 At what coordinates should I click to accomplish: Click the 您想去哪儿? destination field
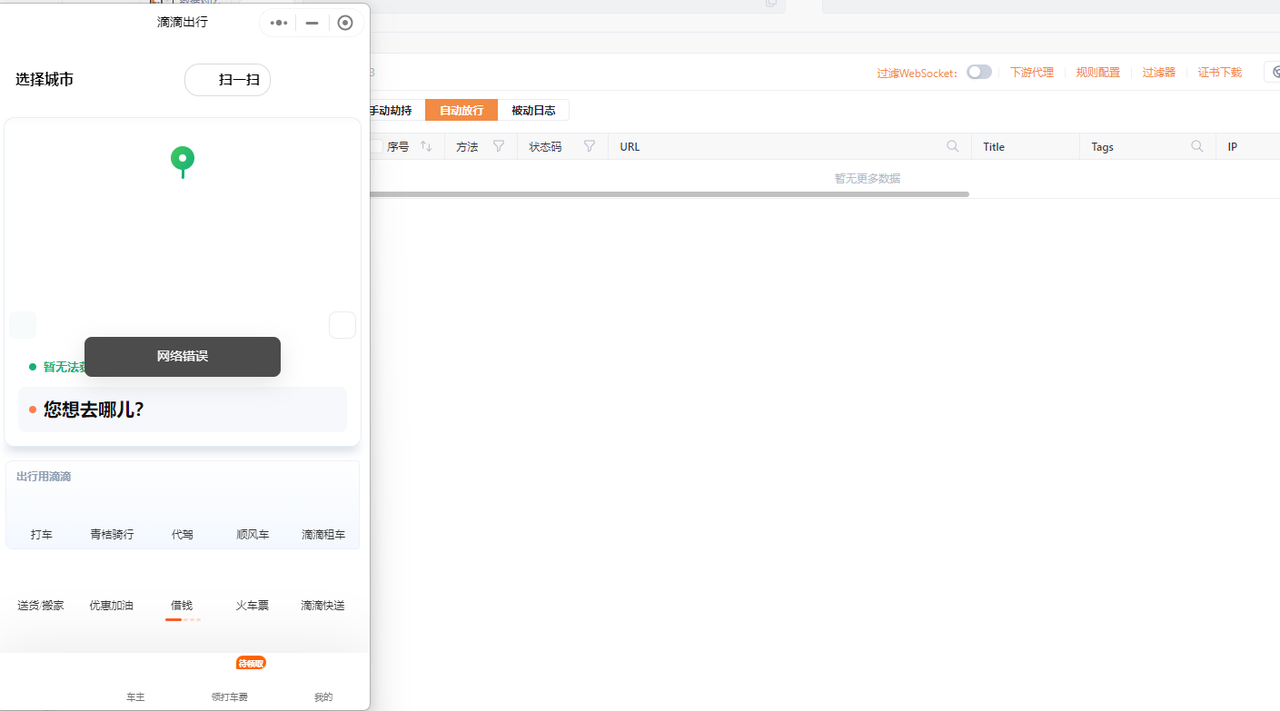(182, 409)
